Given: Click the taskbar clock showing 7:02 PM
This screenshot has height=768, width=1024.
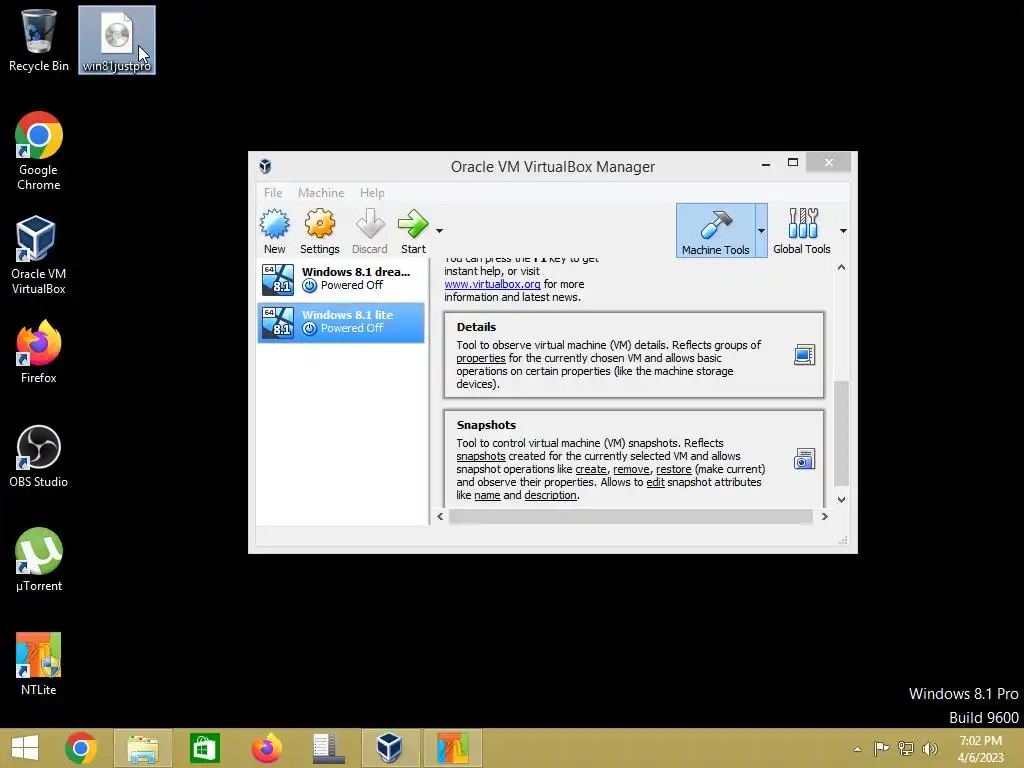Looking at the screenshot, I should pyautogui.click(x=980, y=749).
